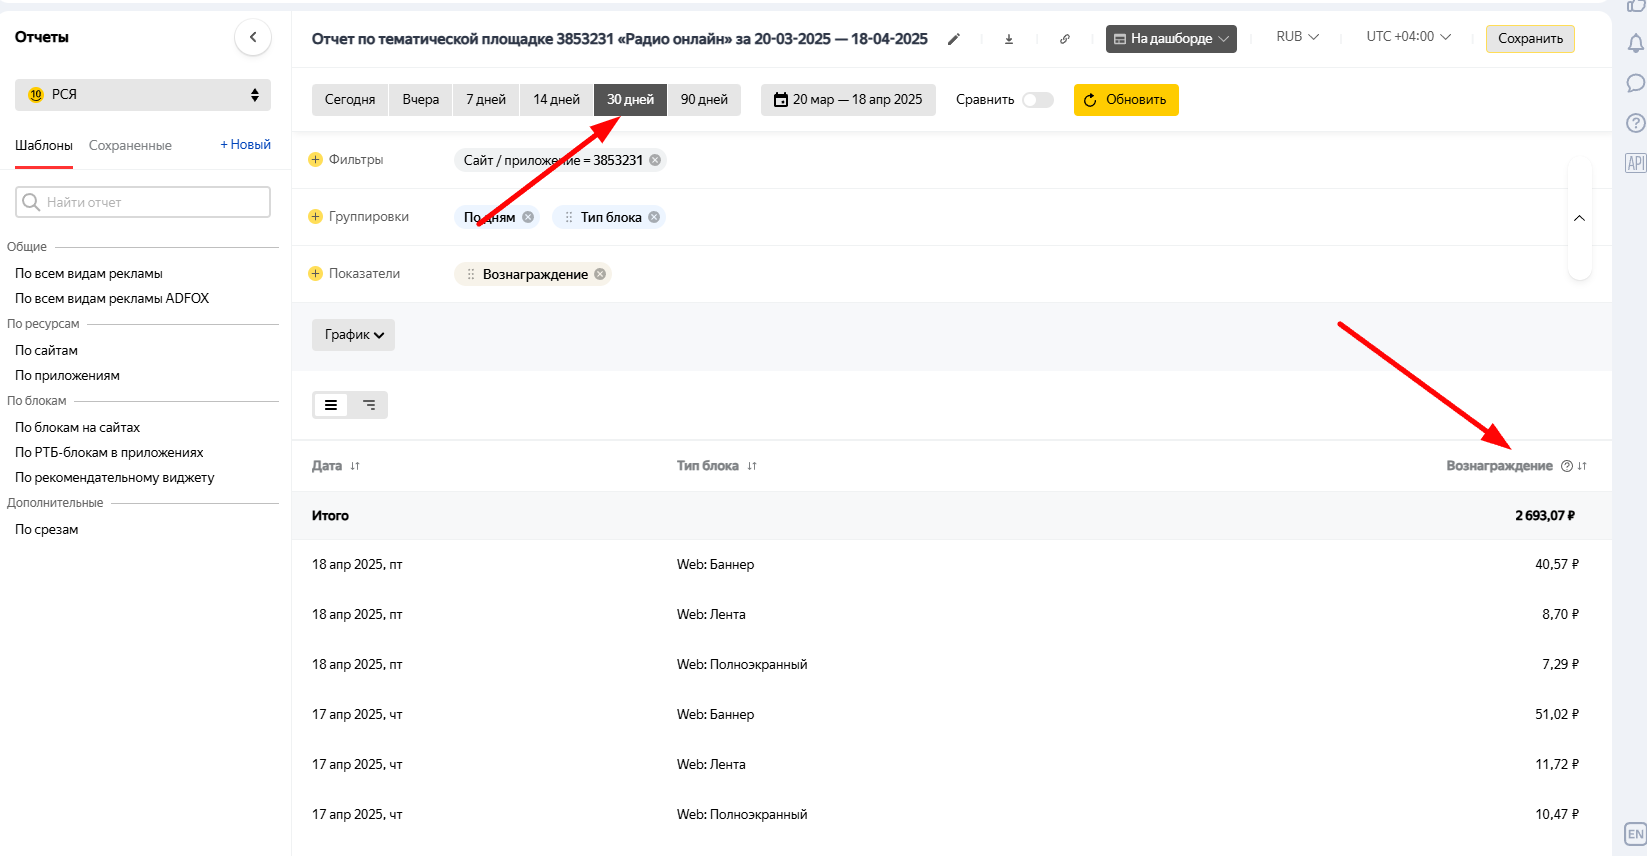This screenshot has height=856, width=1647.
Task: Switch to Сохраненные tab
Action: pyautogui.click(x=130, y=146)
